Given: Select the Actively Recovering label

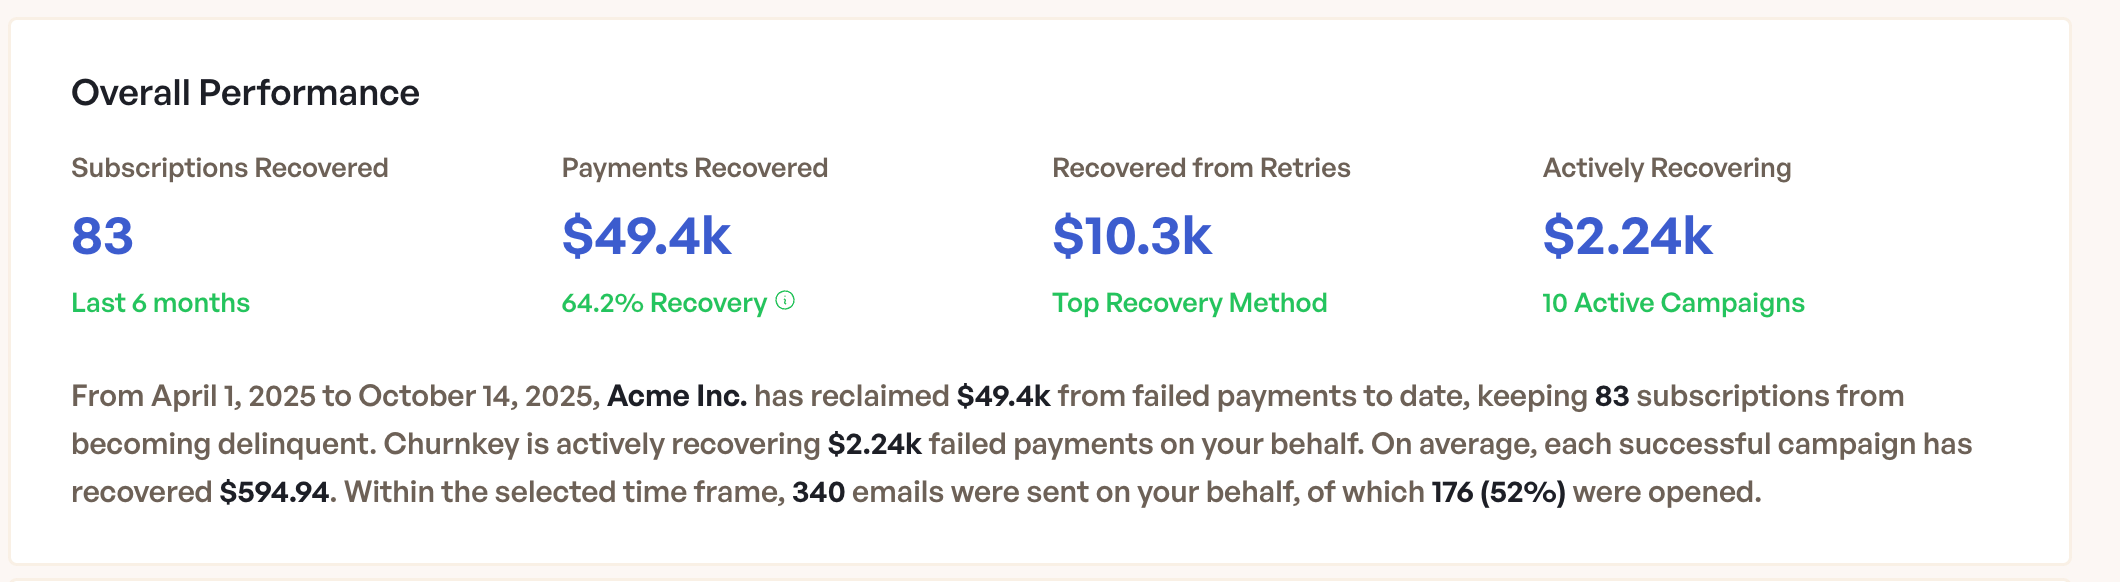Looking at the screenshot, I should click(1666, 168).
